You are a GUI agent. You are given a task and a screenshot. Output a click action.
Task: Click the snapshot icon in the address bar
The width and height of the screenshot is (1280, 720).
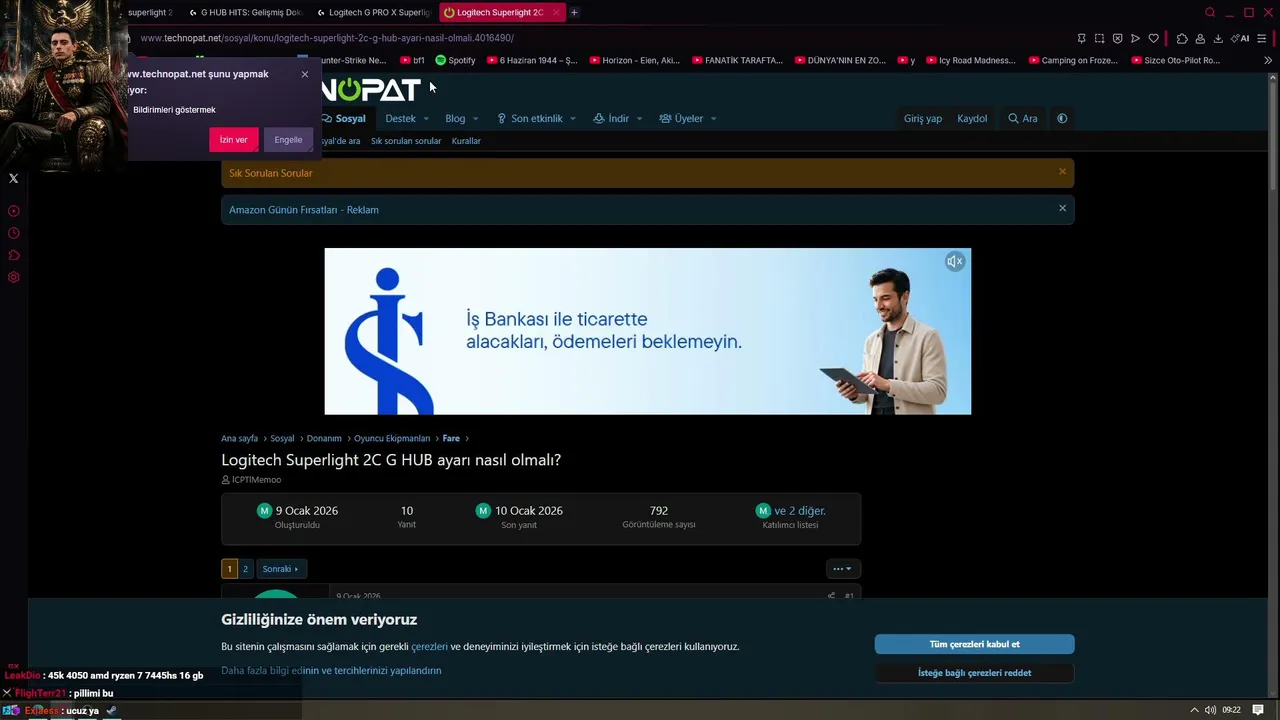click(1099, 38)
